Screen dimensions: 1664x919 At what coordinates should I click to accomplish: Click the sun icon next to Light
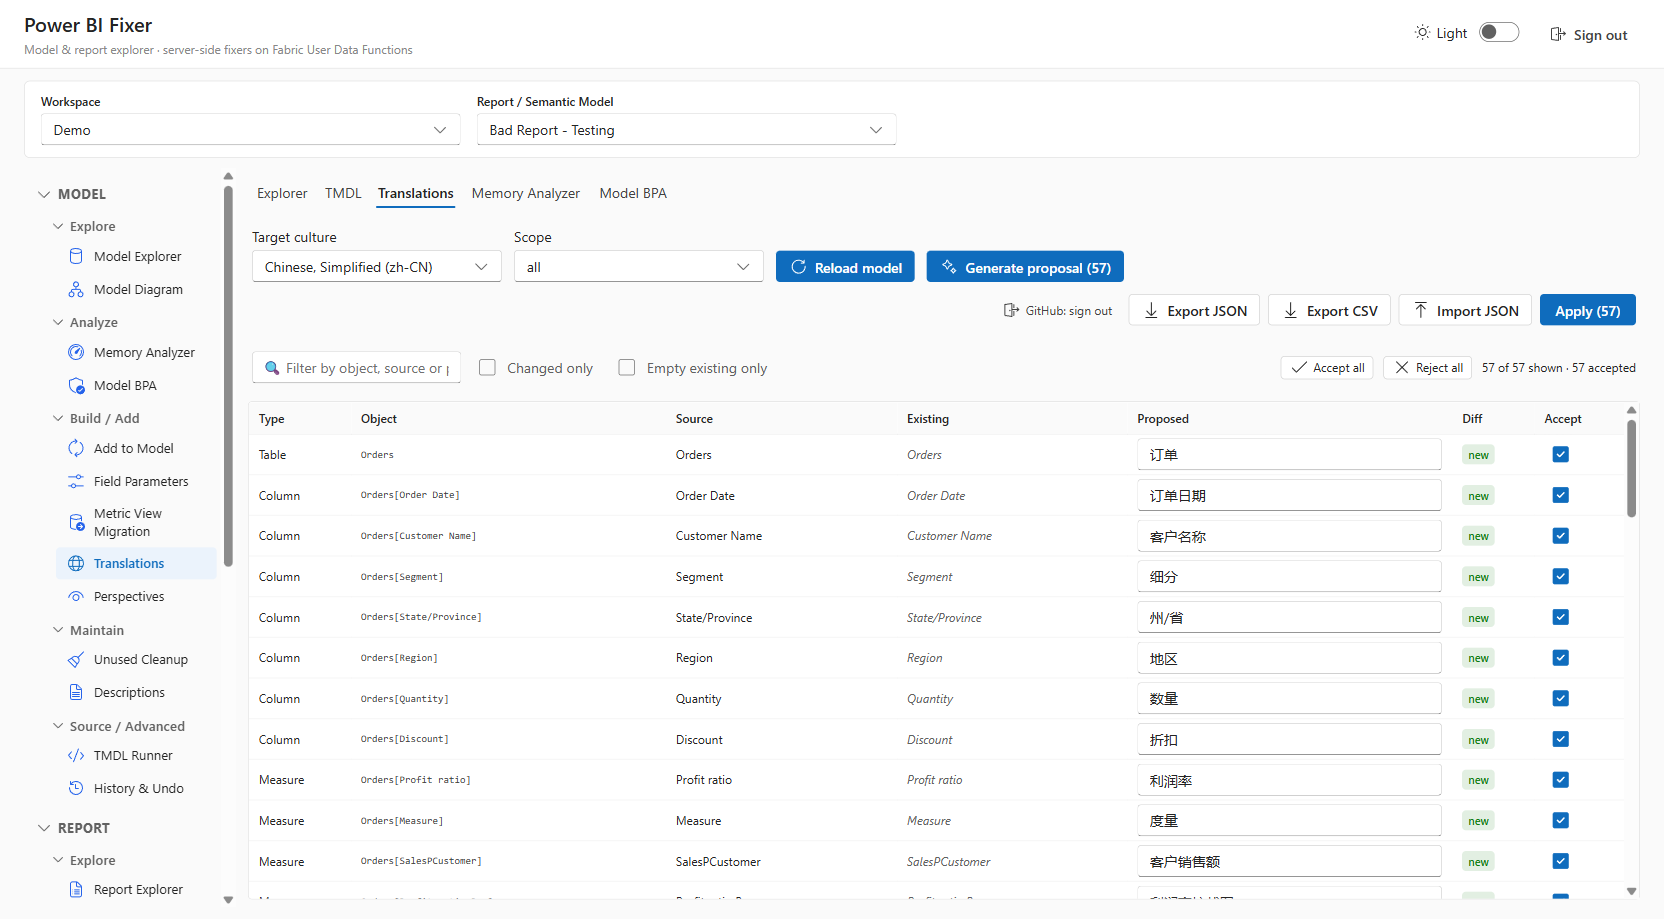(x=1422, y=33)
